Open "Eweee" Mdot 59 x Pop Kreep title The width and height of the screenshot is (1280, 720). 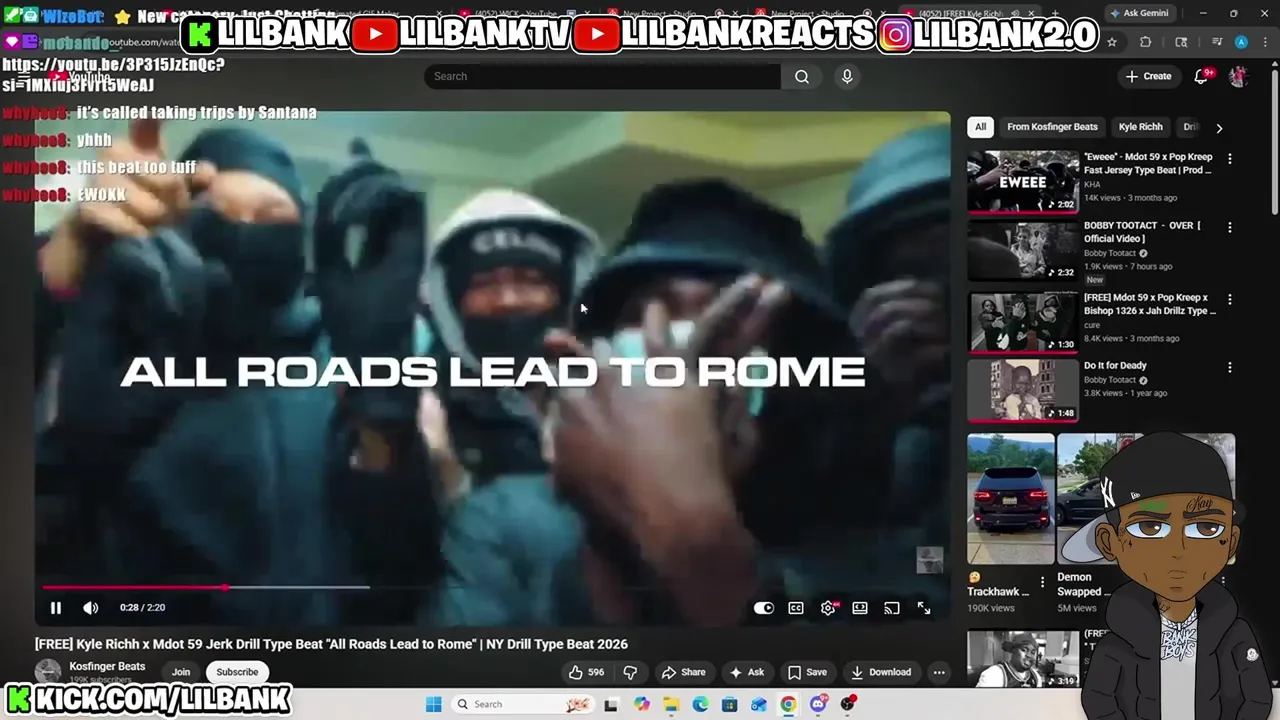click(1148, 163)
